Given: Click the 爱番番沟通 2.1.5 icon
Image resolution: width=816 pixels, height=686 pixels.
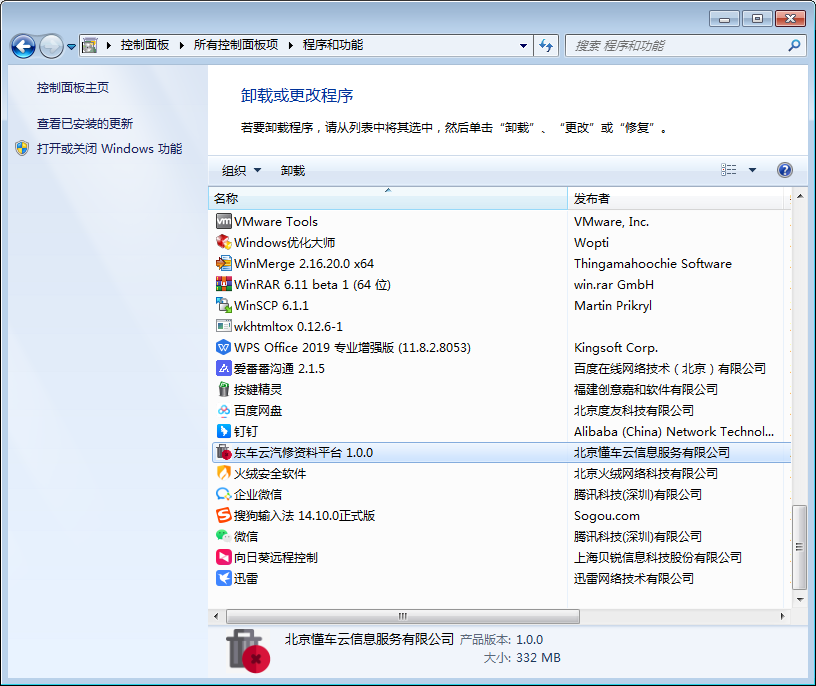Looking at the screenshot, I should click(x=223, y=369).
